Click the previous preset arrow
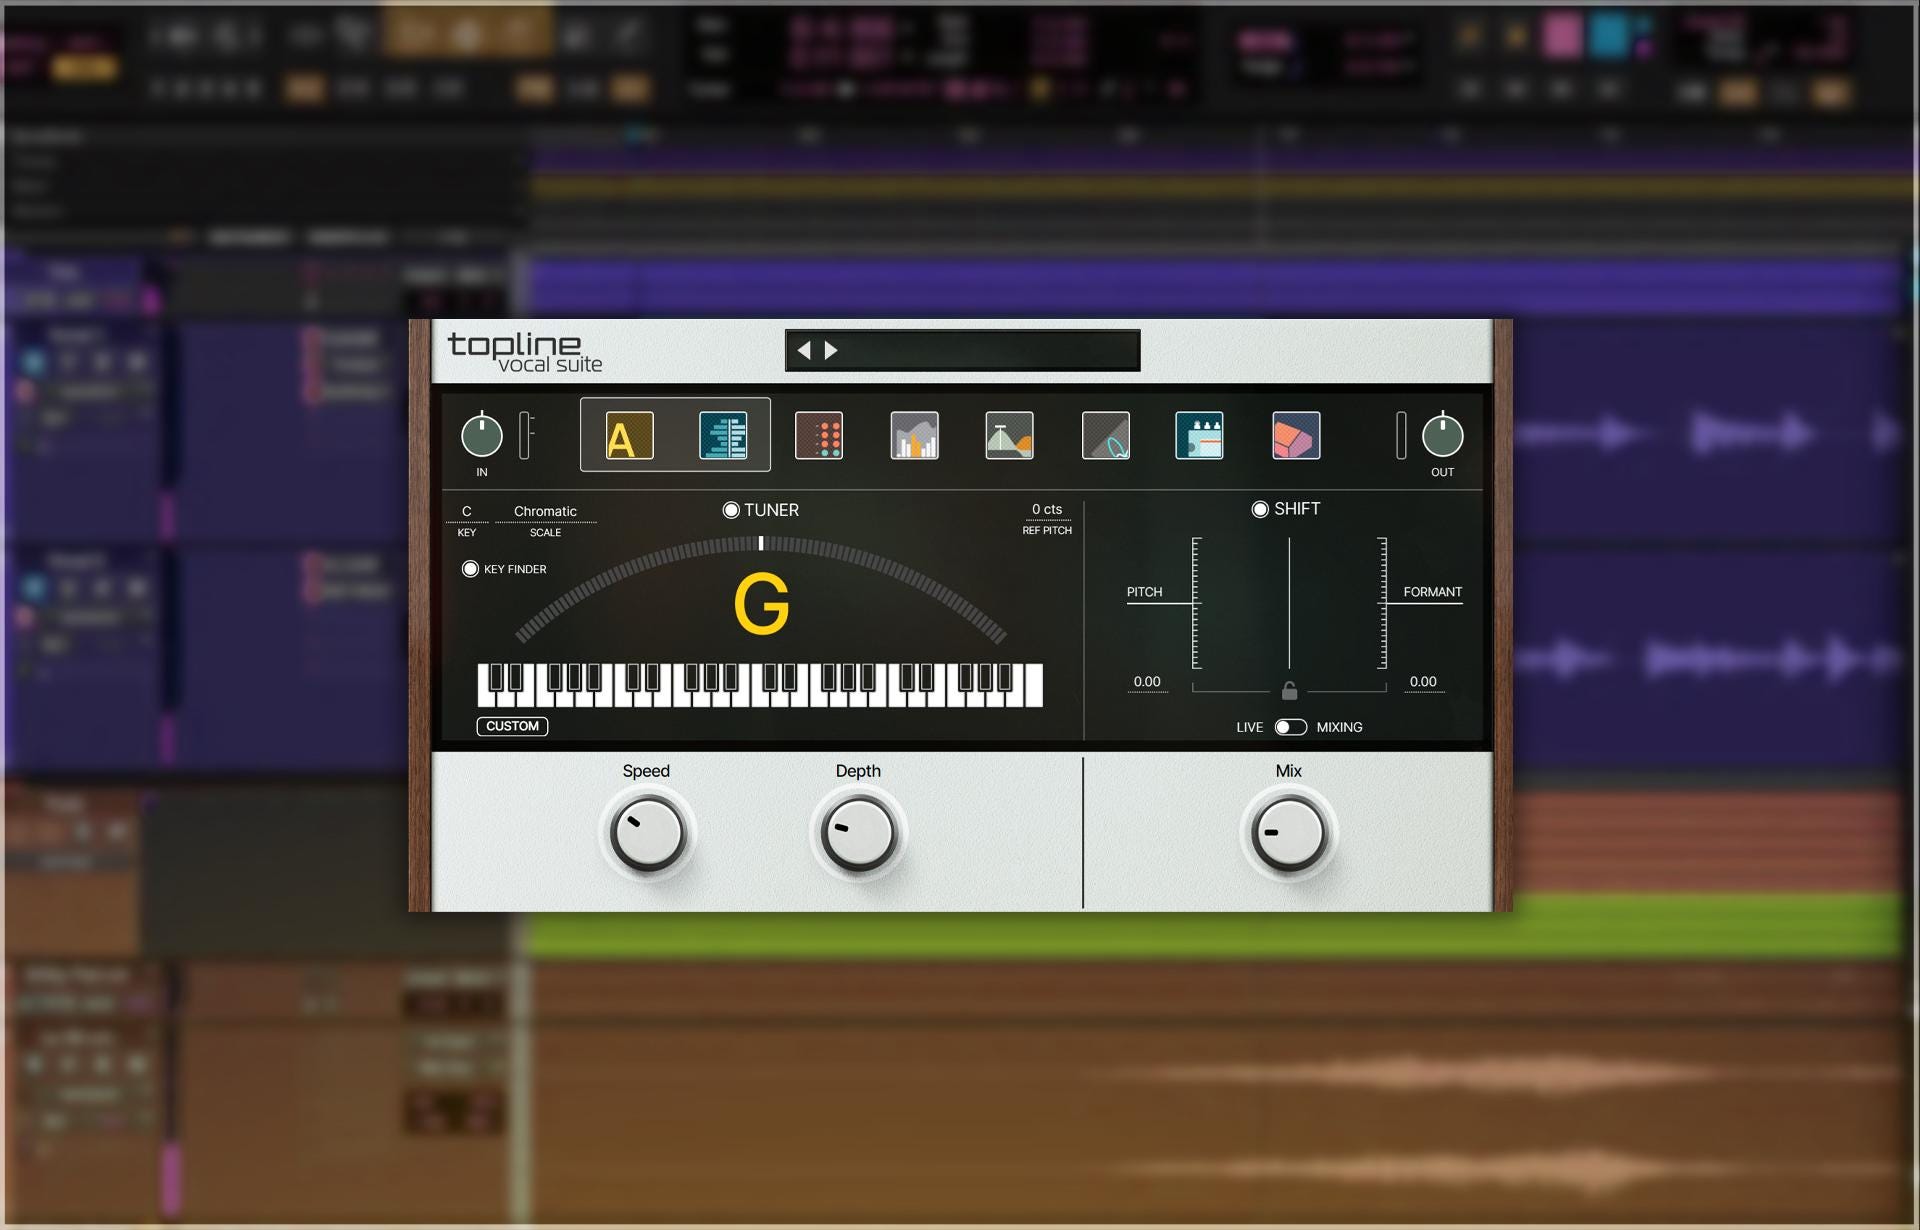Viewport: 1920px width, 1230px height. pos(804,350)
